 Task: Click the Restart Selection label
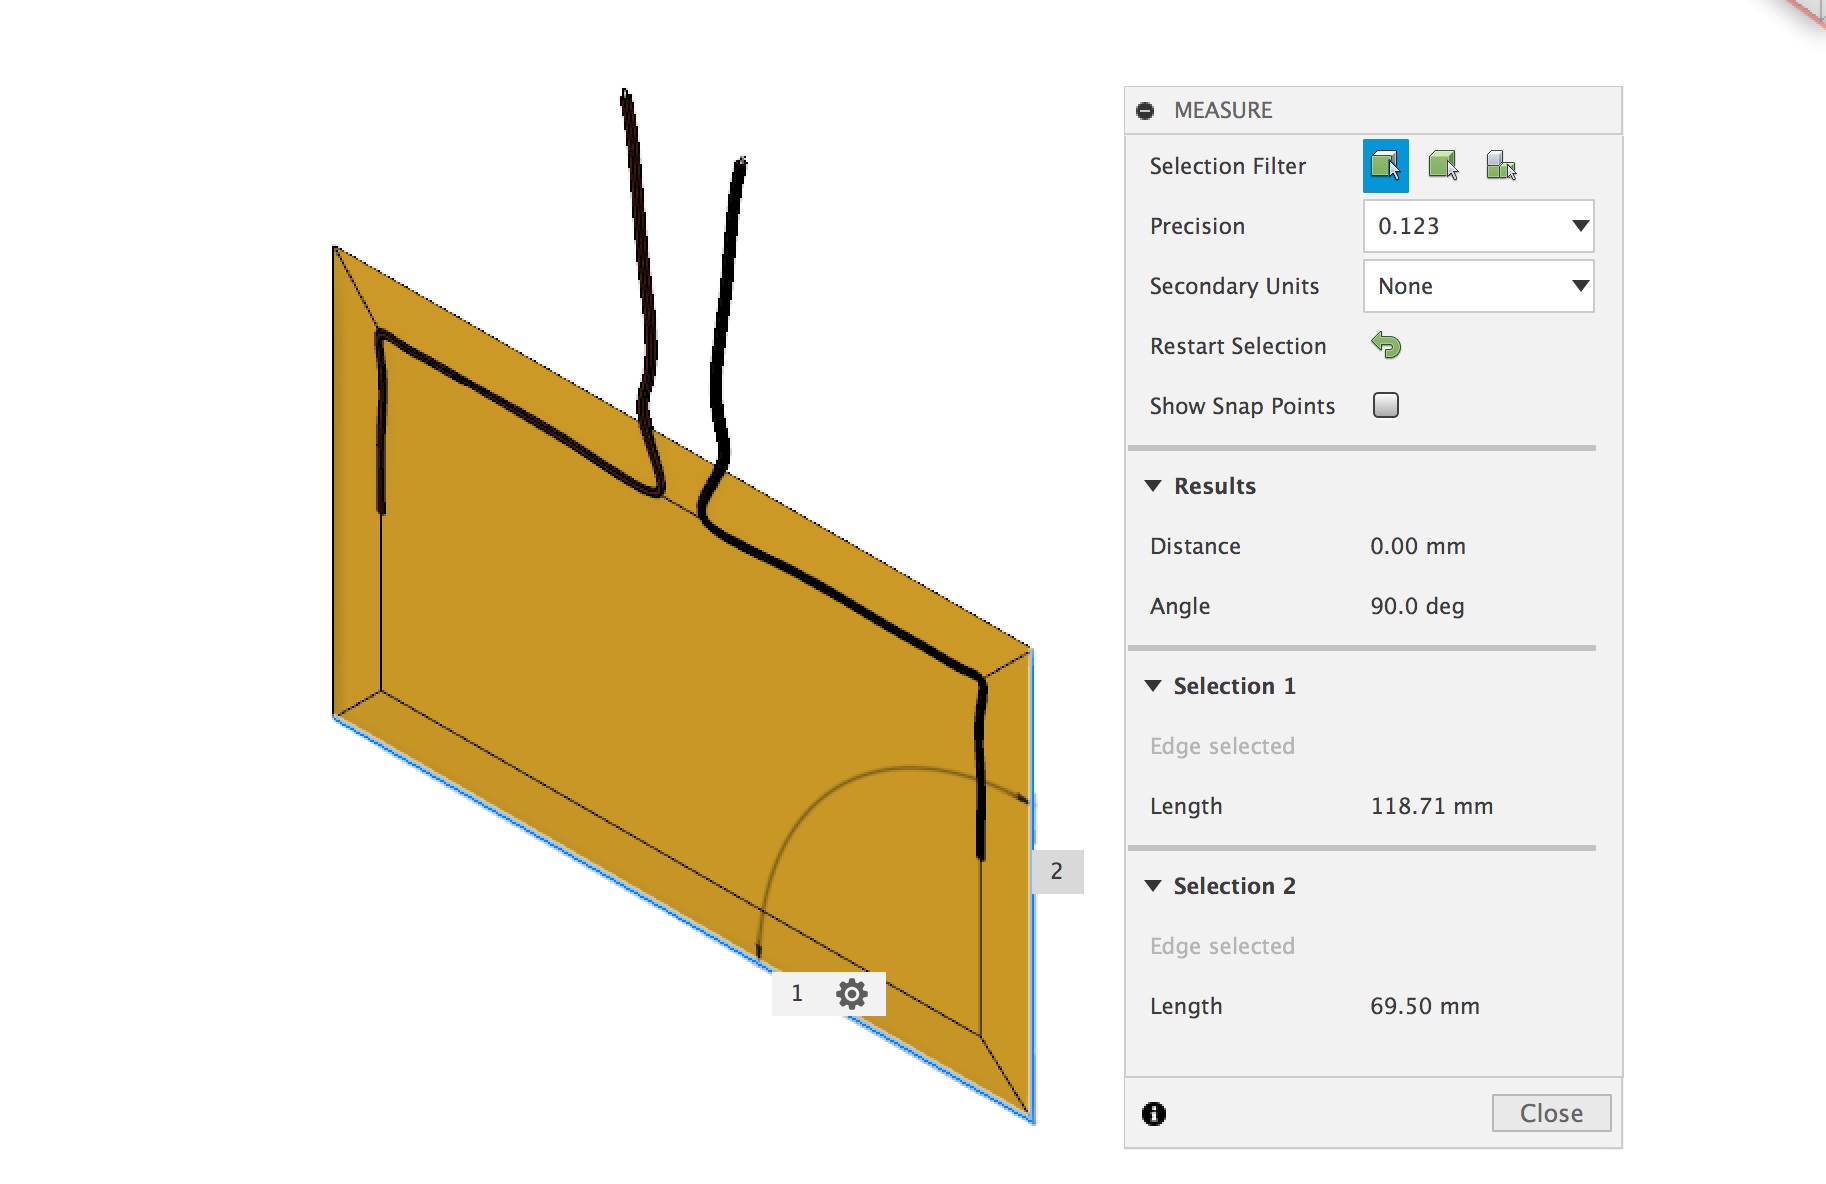[x=1238, y=346]
